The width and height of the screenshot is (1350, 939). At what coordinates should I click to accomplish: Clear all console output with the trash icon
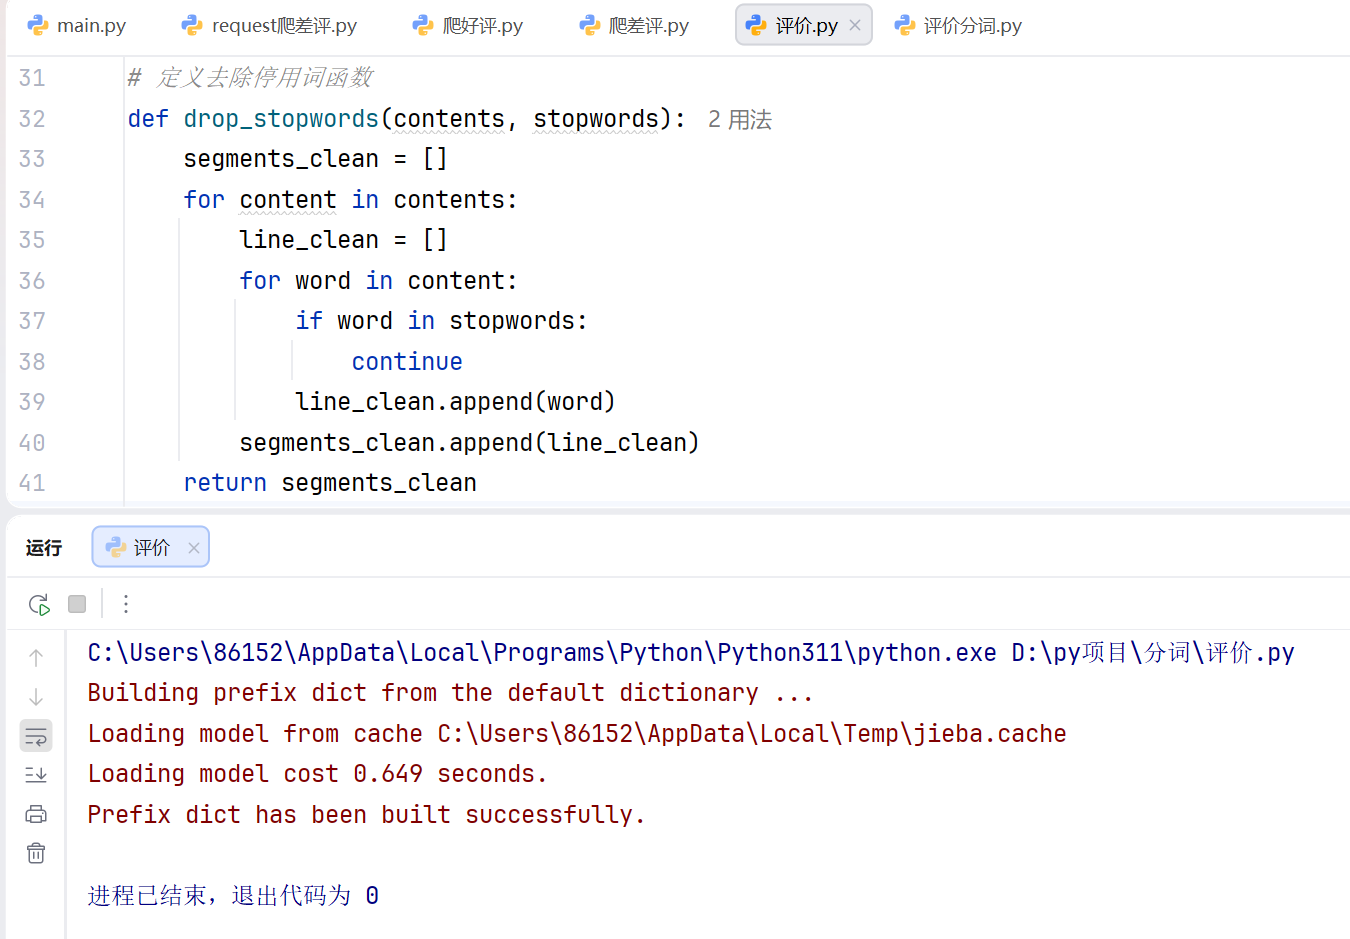click(x=36, y=853)
